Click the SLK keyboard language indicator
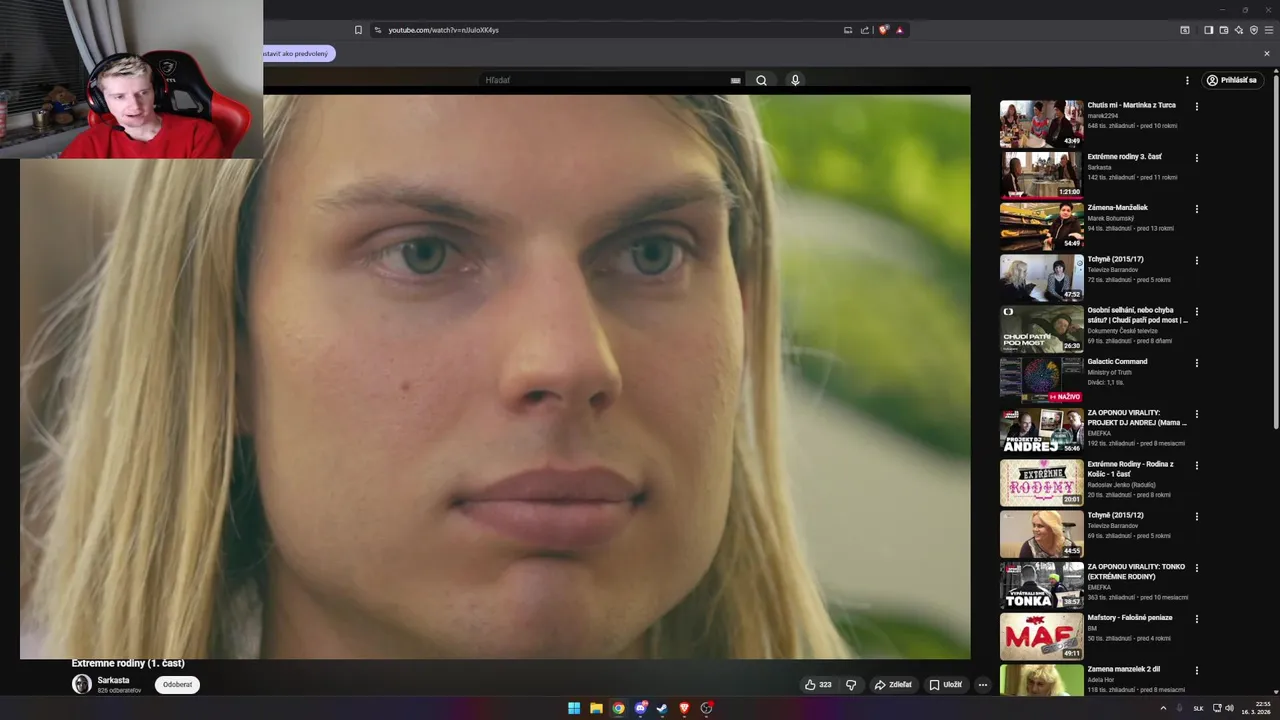Image resolution: width=1280 pixels, height=720 pixels. tap(1198, 708)
